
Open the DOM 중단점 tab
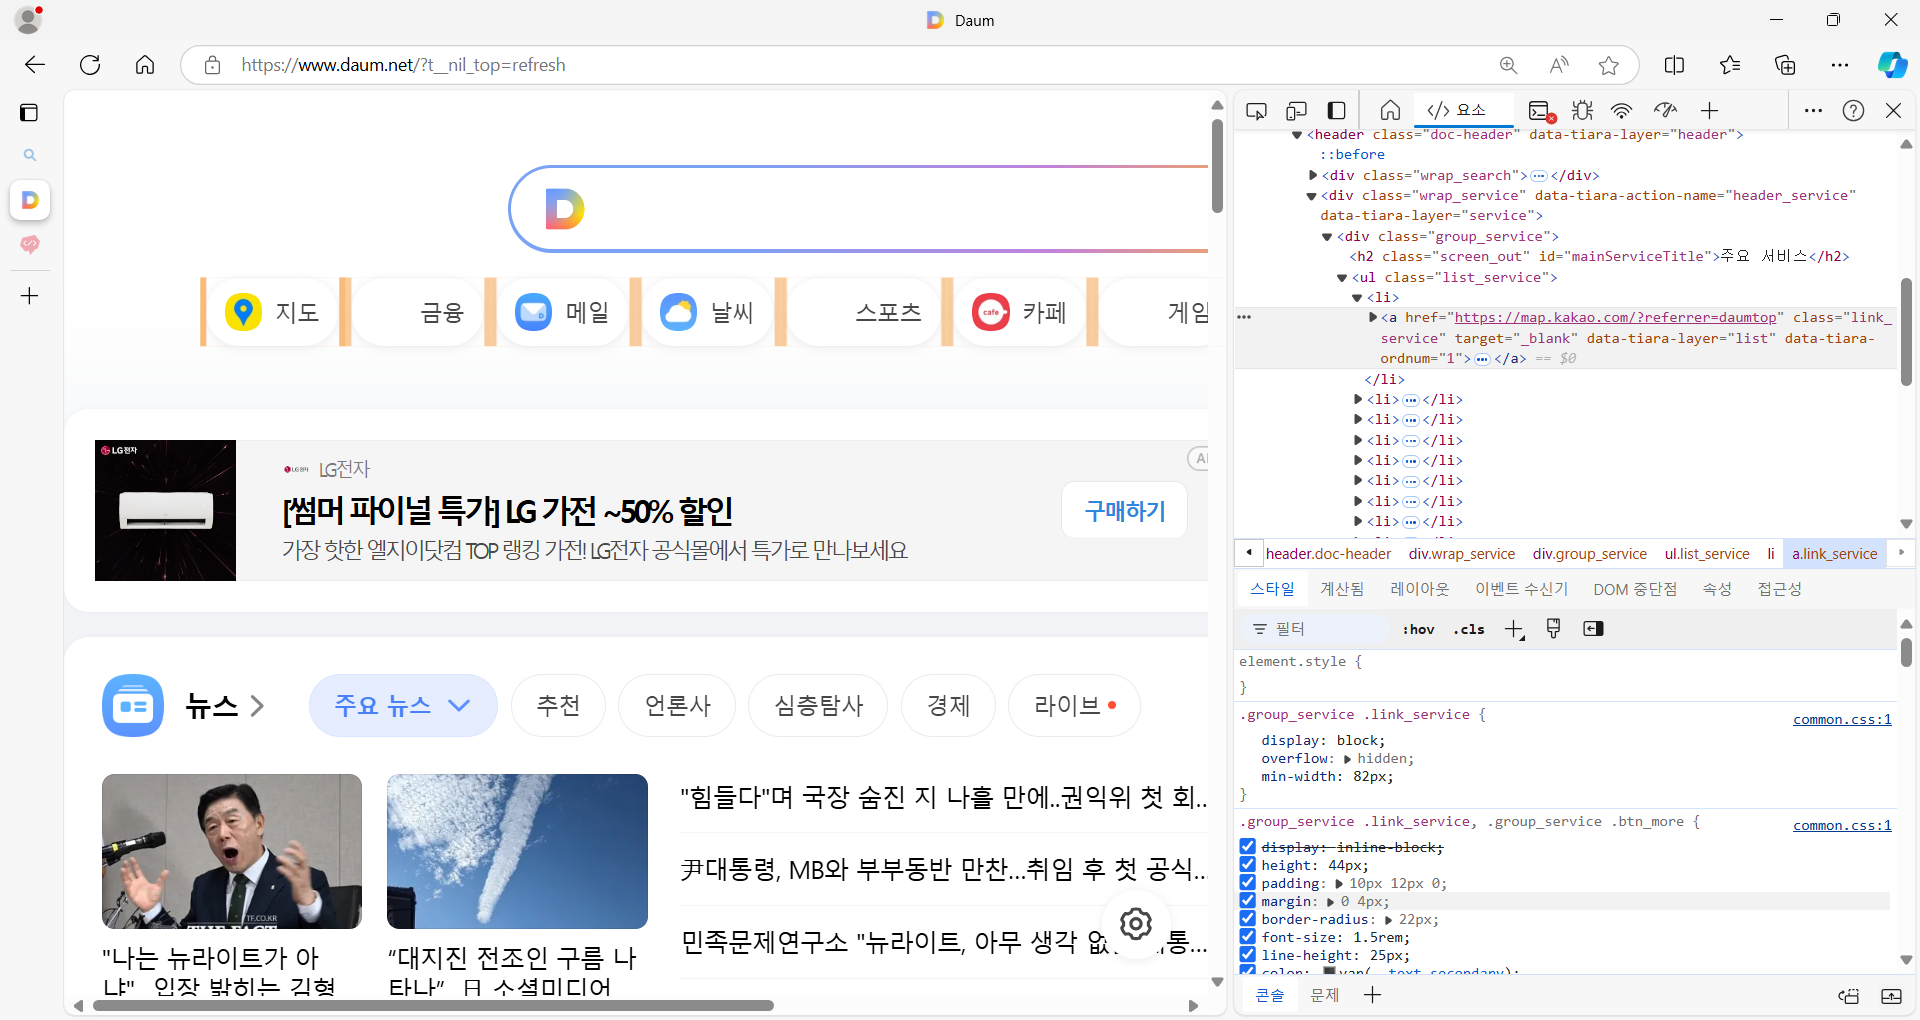(x=1635, y=589)
